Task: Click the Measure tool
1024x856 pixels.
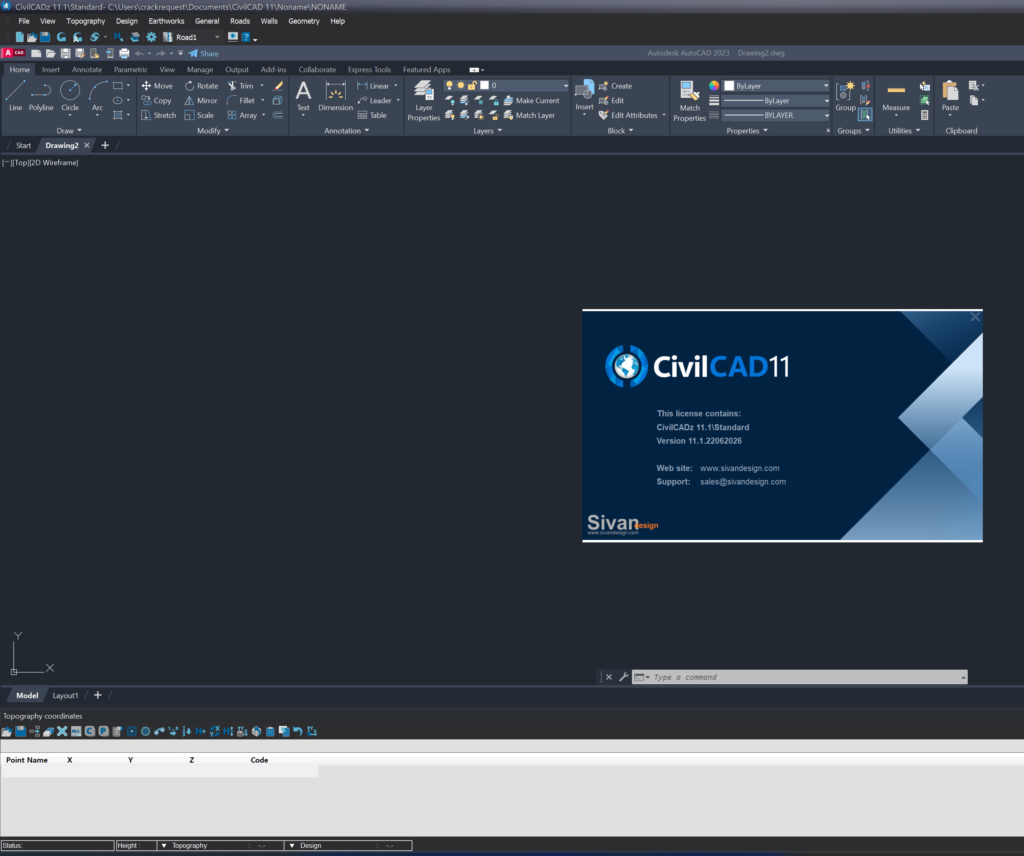Action: pyautogui.click(x=896, y=96)
